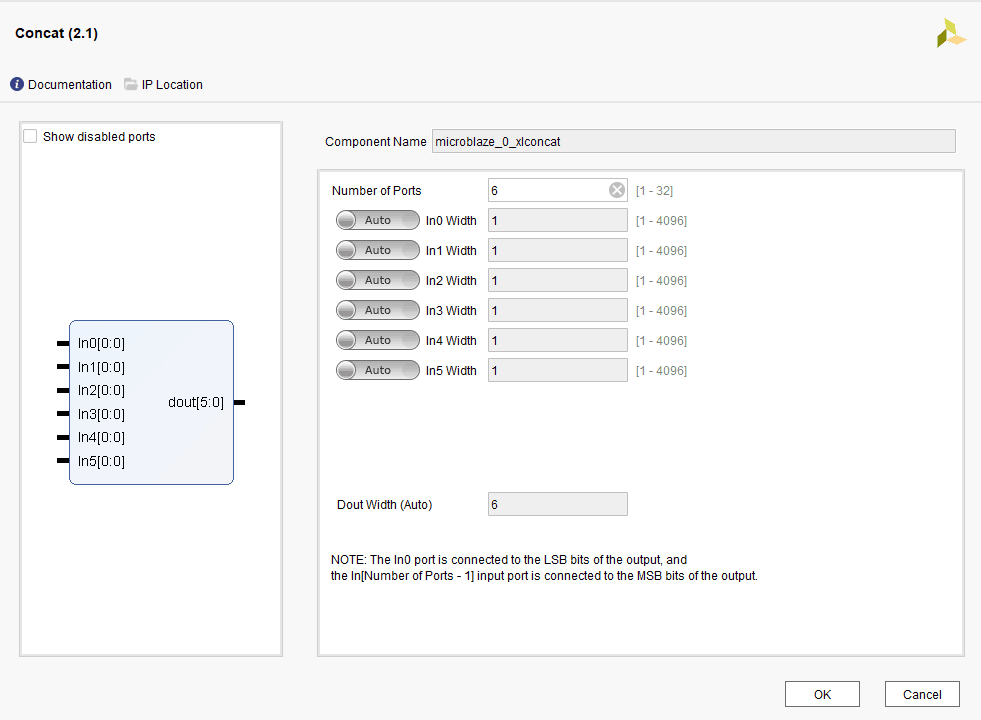The image size is (981, 720).
Task: Click the Documentation info icon
Action: [x=17, y=85]
